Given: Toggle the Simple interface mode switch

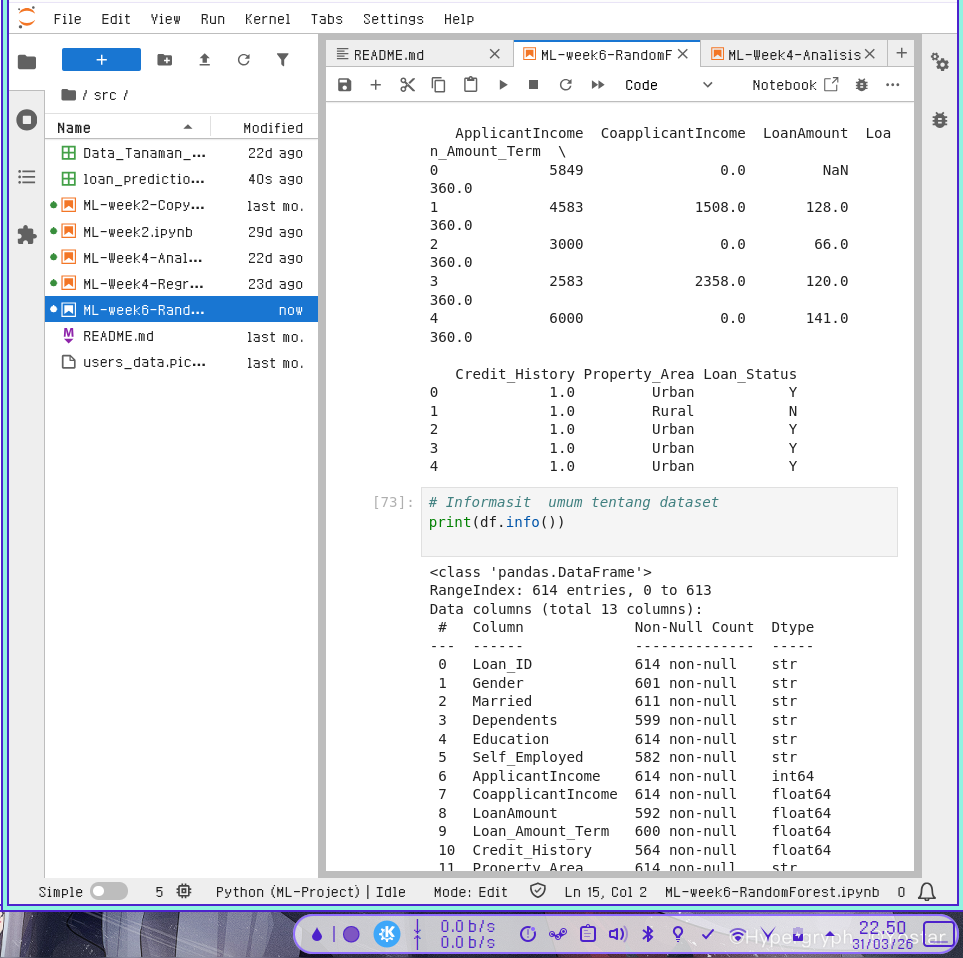Looking at the screenshot, I should [109, 891].
